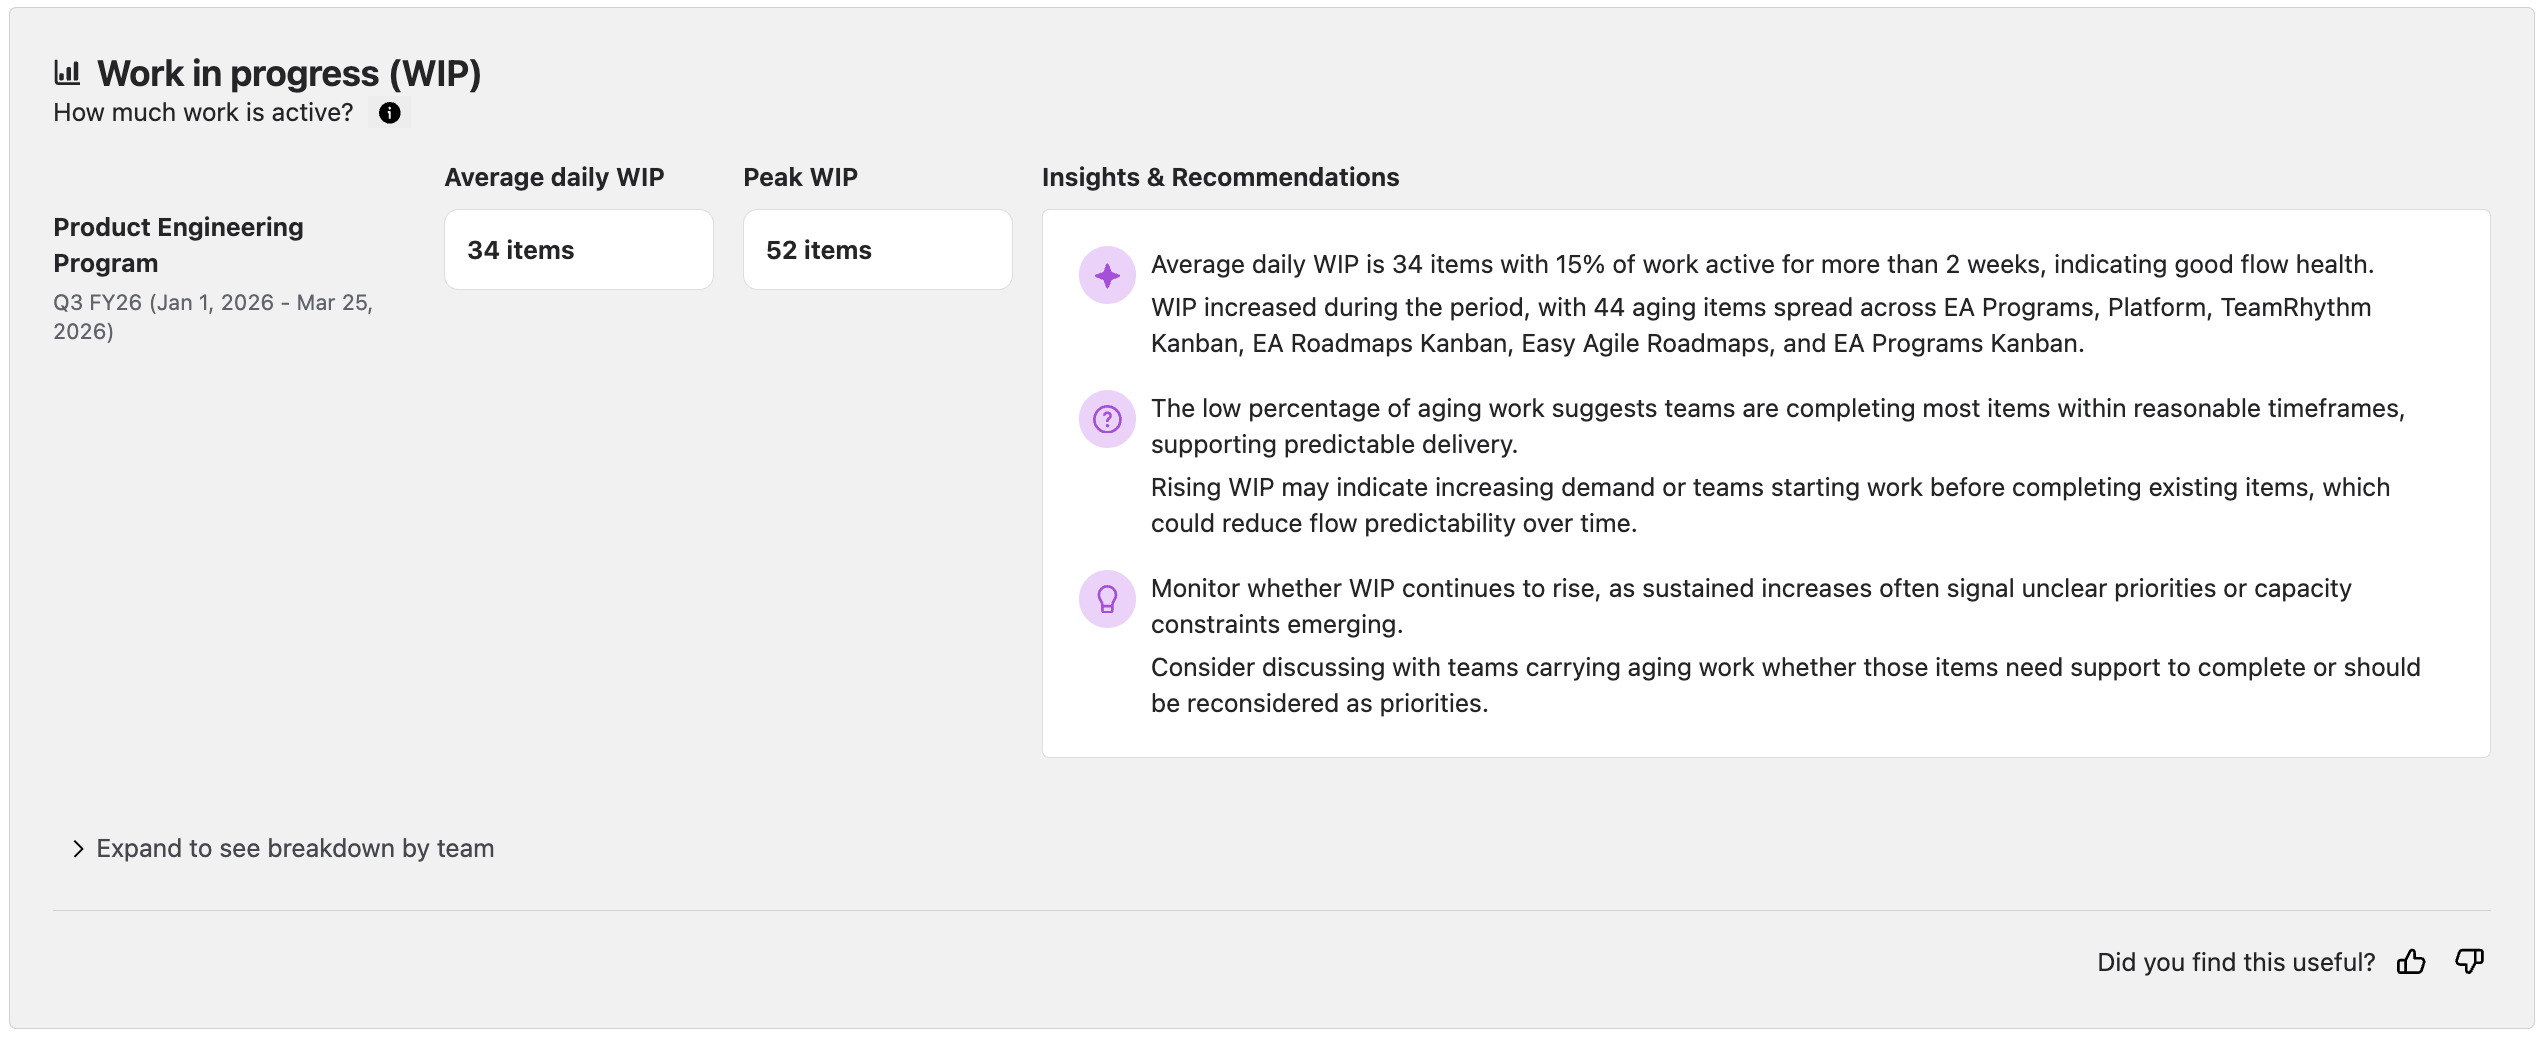Click the info icon beside "How much work is active?"
This screenshot has height=1038, width=2548.
(x=390, y=113)
